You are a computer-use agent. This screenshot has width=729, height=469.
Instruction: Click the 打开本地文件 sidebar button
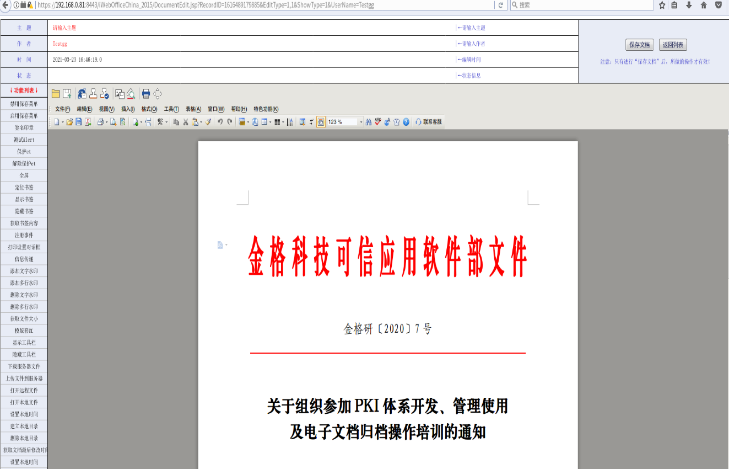tap(24, 403)
